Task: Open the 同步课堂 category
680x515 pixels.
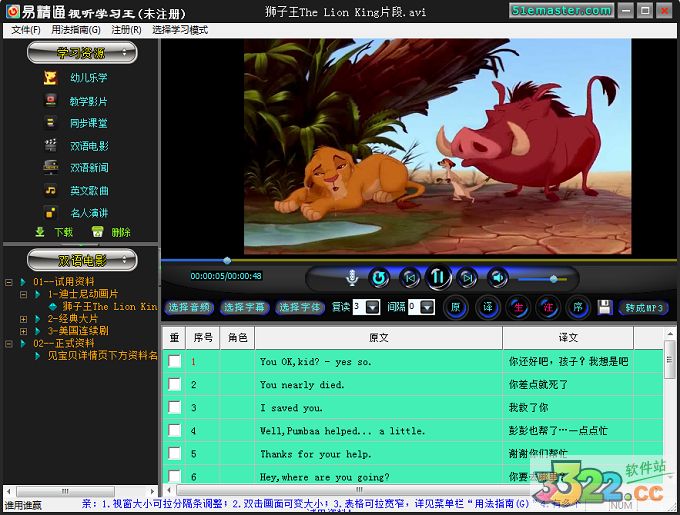Action: [x=88, y=123]
